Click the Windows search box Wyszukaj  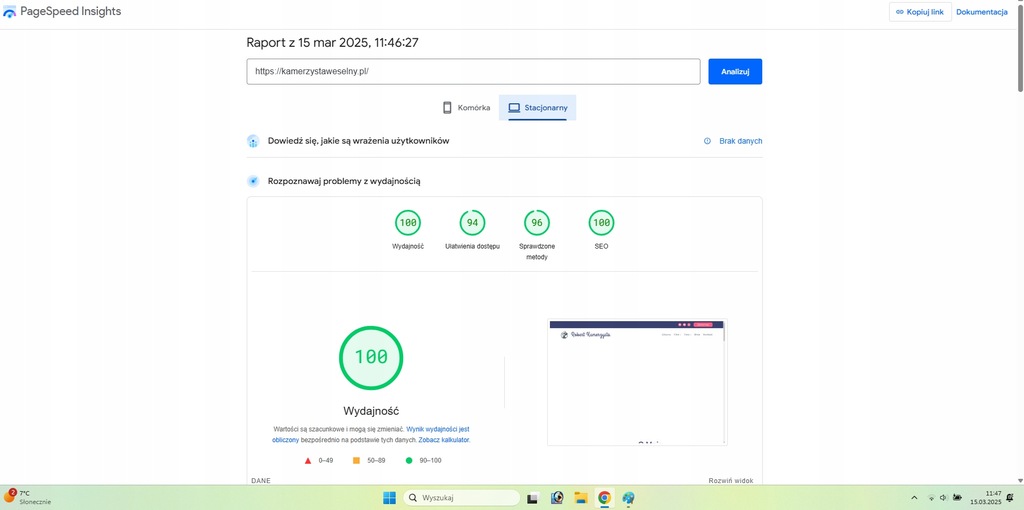point(462,497)
